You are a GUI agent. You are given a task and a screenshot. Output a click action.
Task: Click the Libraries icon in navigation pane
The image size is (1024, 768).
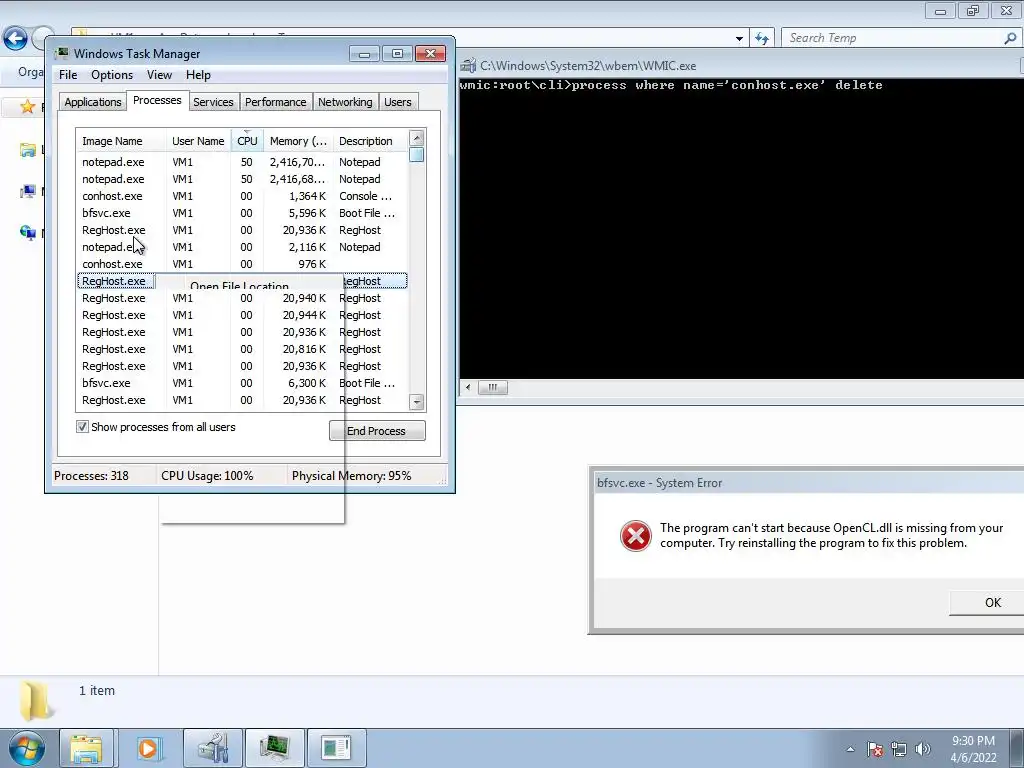pyautogui.click(x=27, y=150)
